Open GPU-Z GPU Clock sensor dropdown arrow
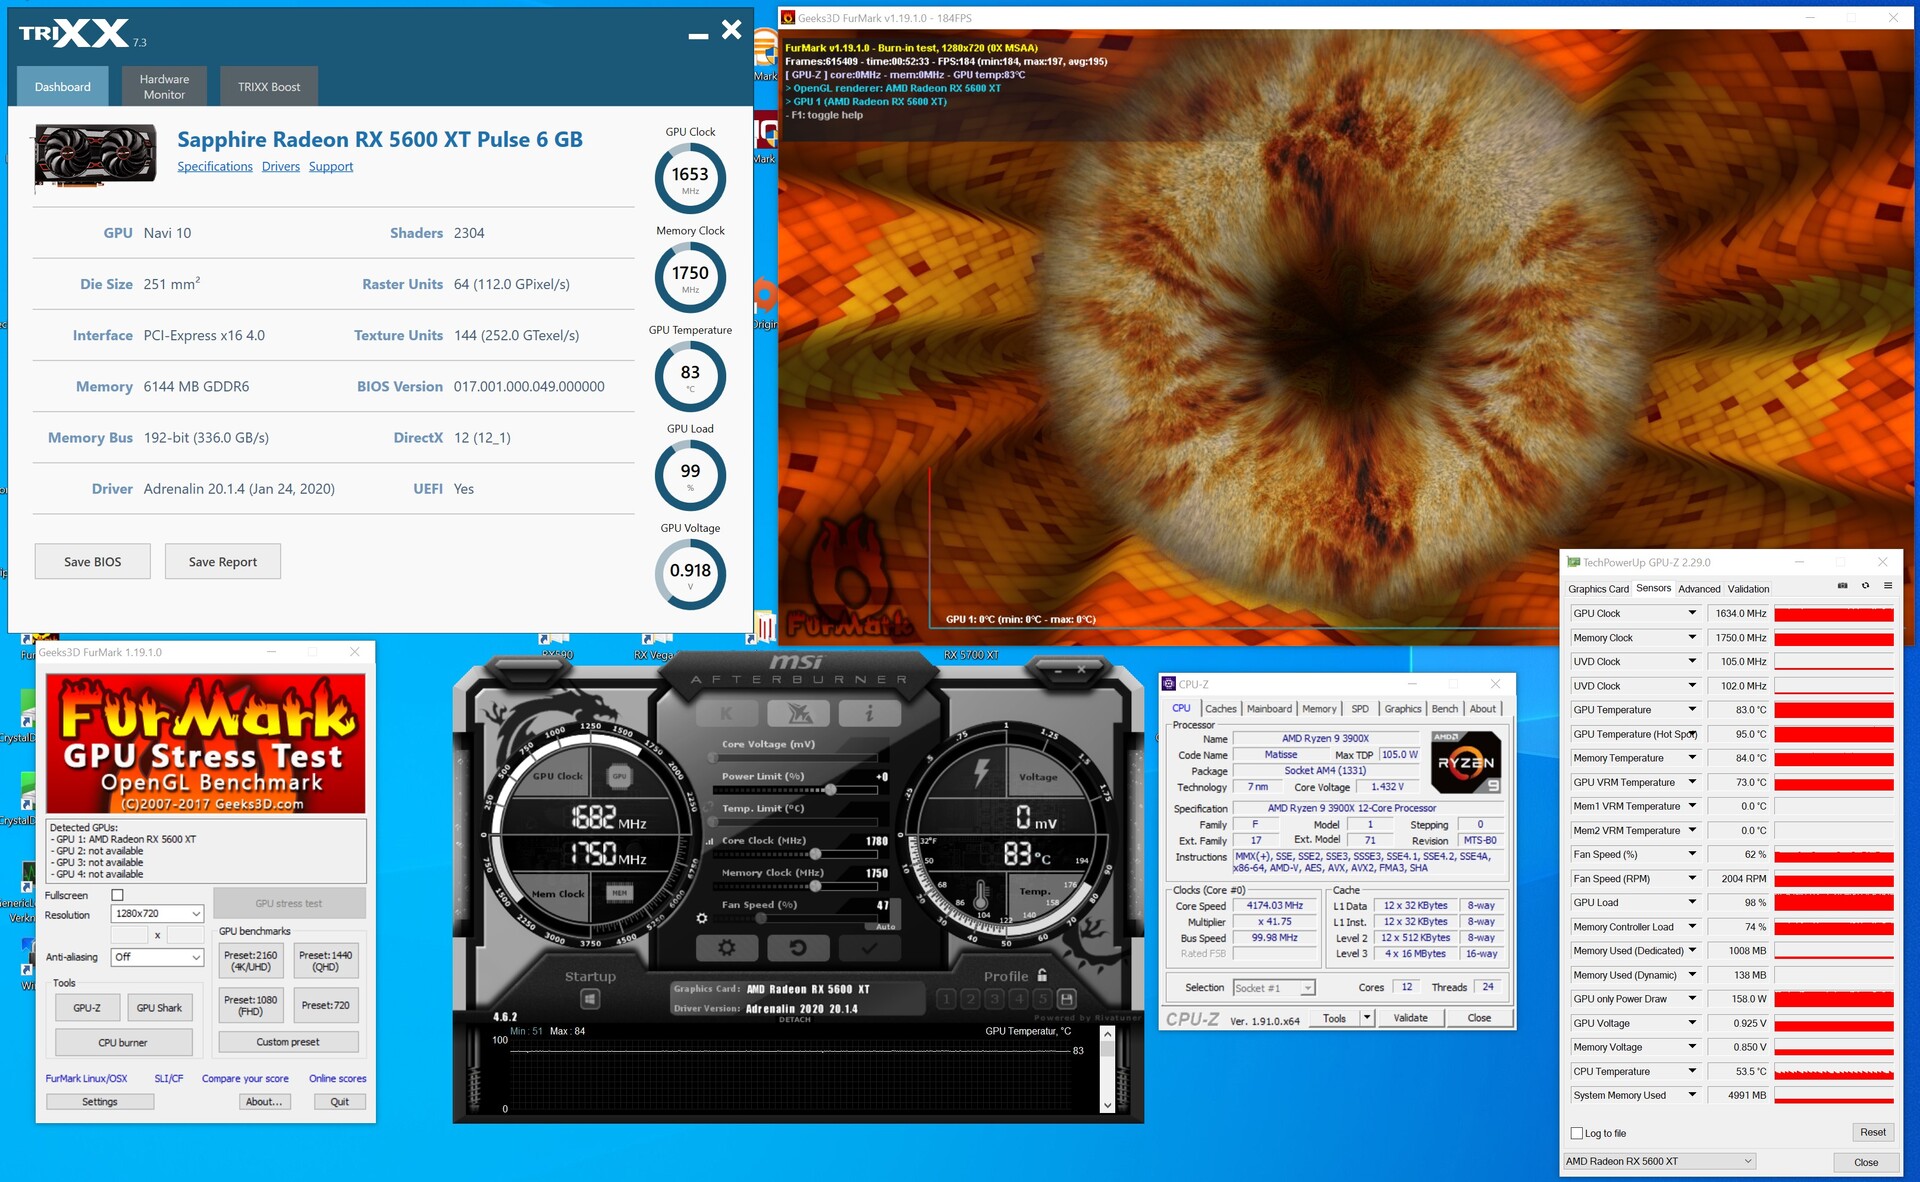 [1692, 613]
